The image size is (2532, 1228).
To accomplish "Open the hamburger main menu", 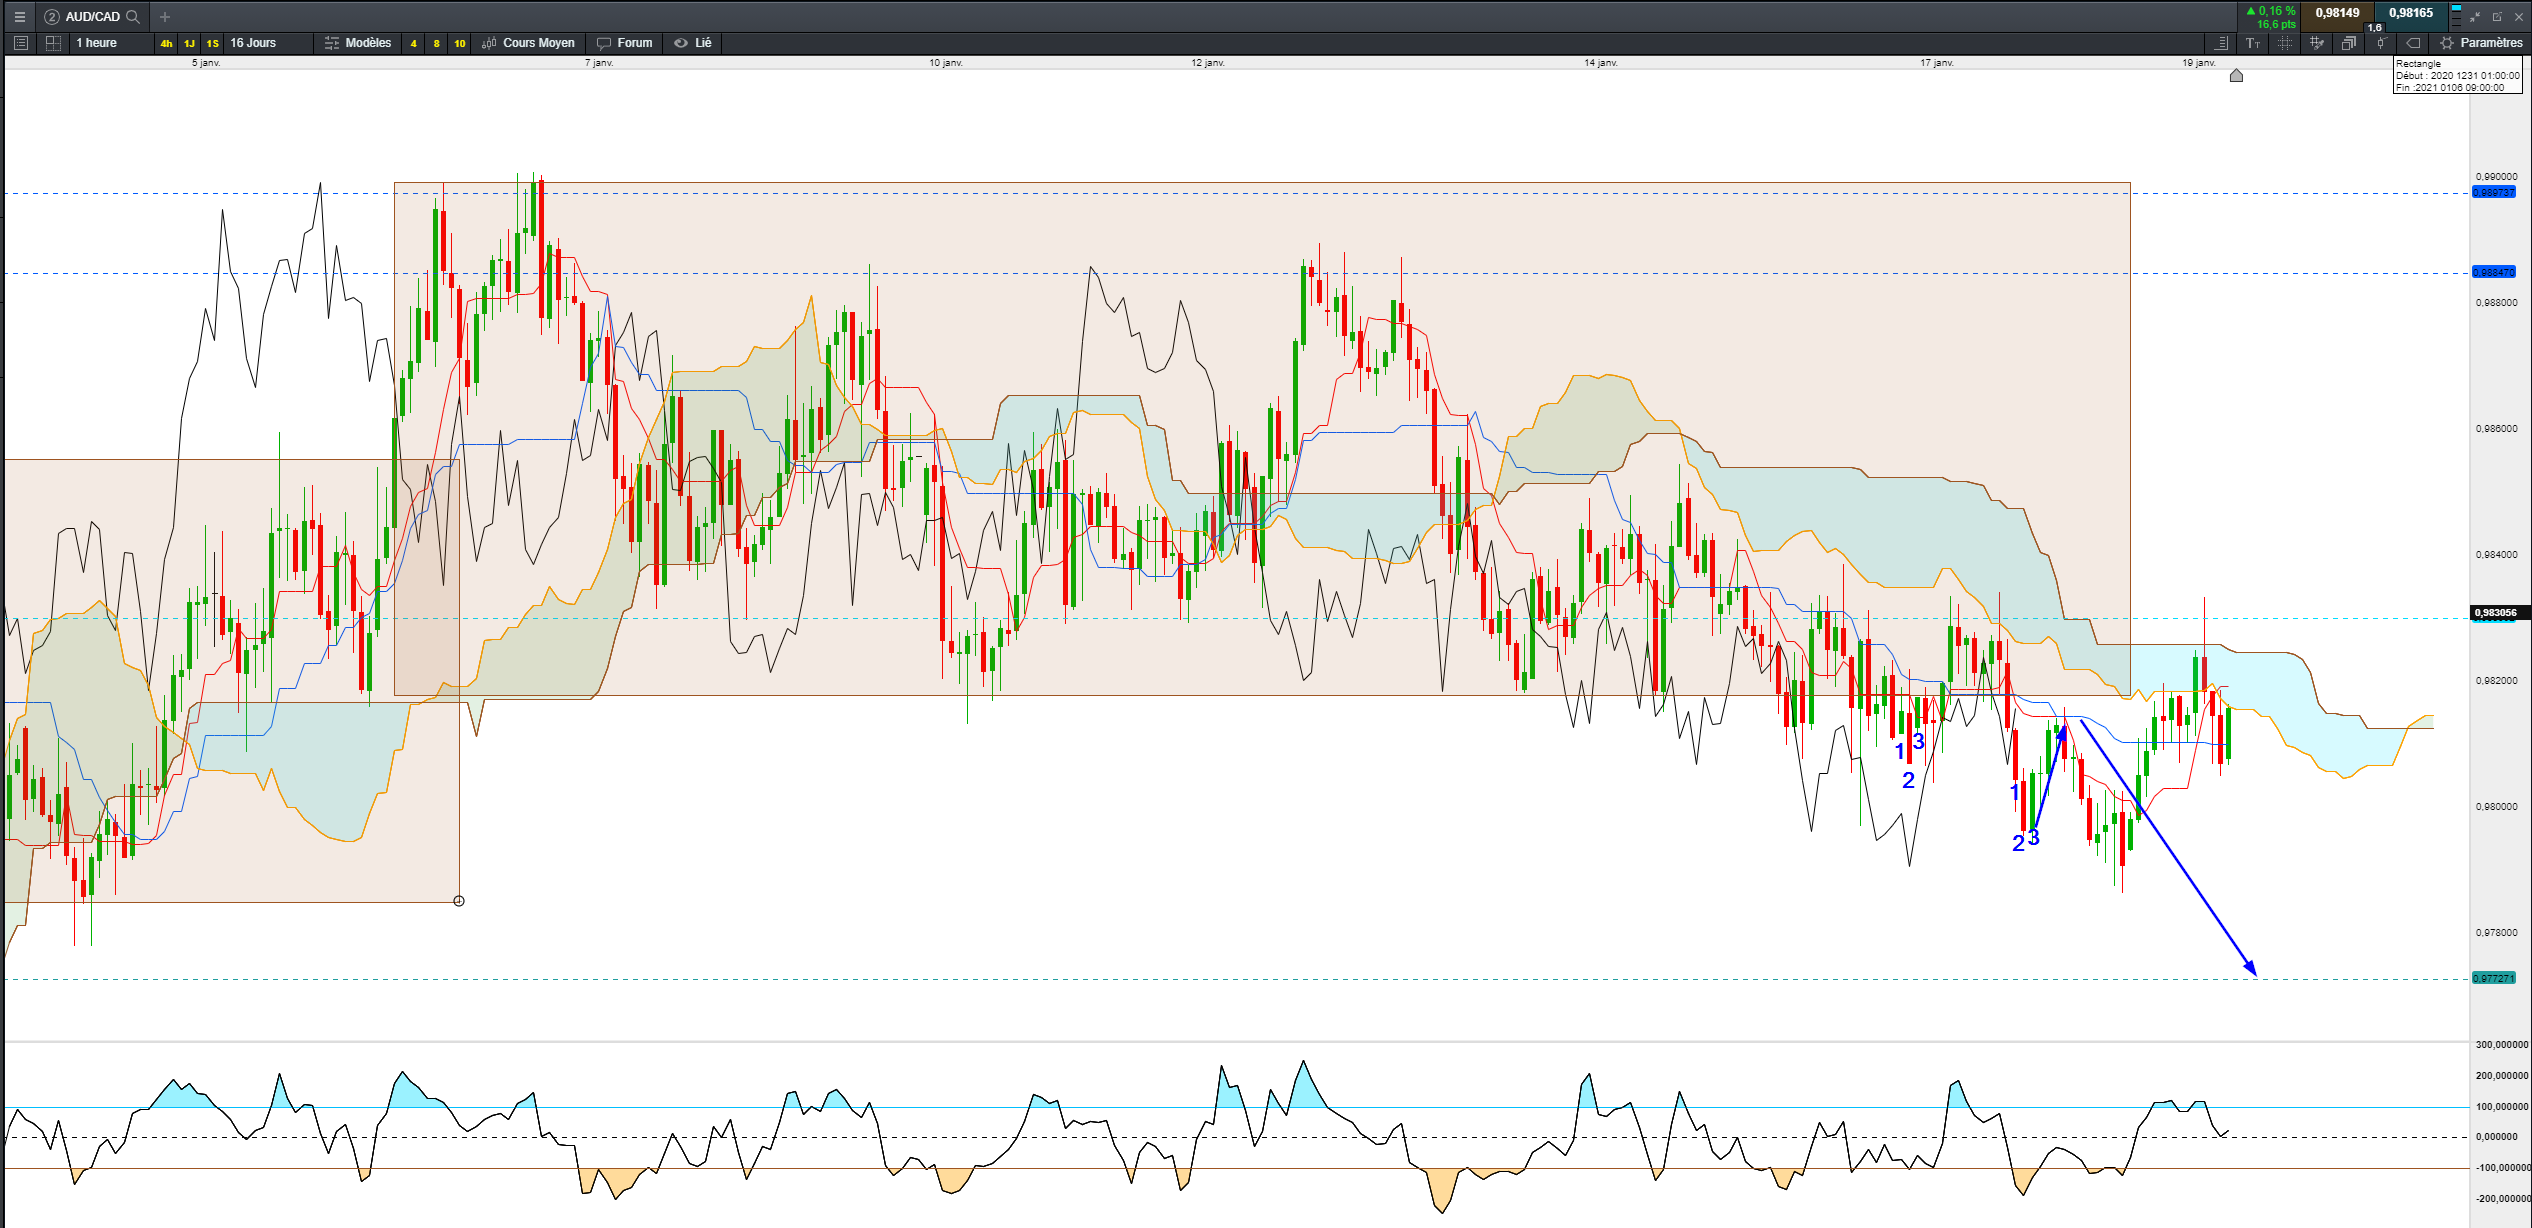I will pos(19,17).
